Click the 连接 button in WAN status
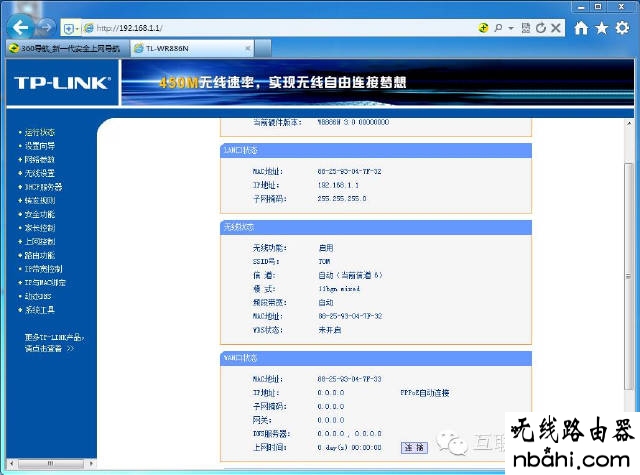The height and width of the screenshot is (475, 640). pos(414,448)
